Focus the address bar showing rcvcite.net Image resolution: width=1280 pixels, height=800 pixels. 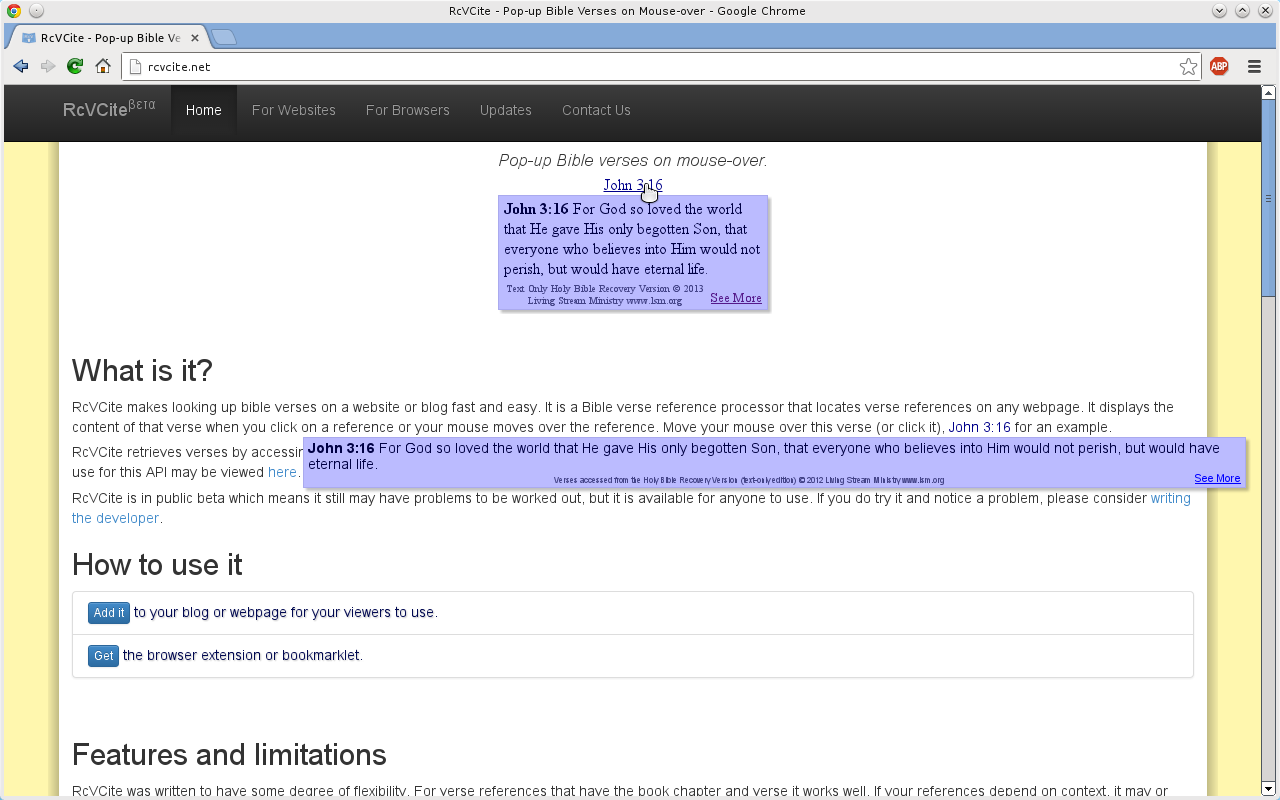(x=660, y=67)
